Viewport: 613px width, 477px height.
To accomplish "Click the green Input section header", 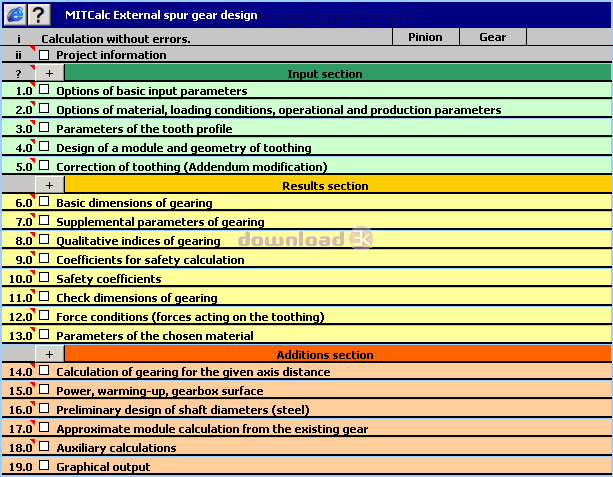I will [x=338, y=73].
